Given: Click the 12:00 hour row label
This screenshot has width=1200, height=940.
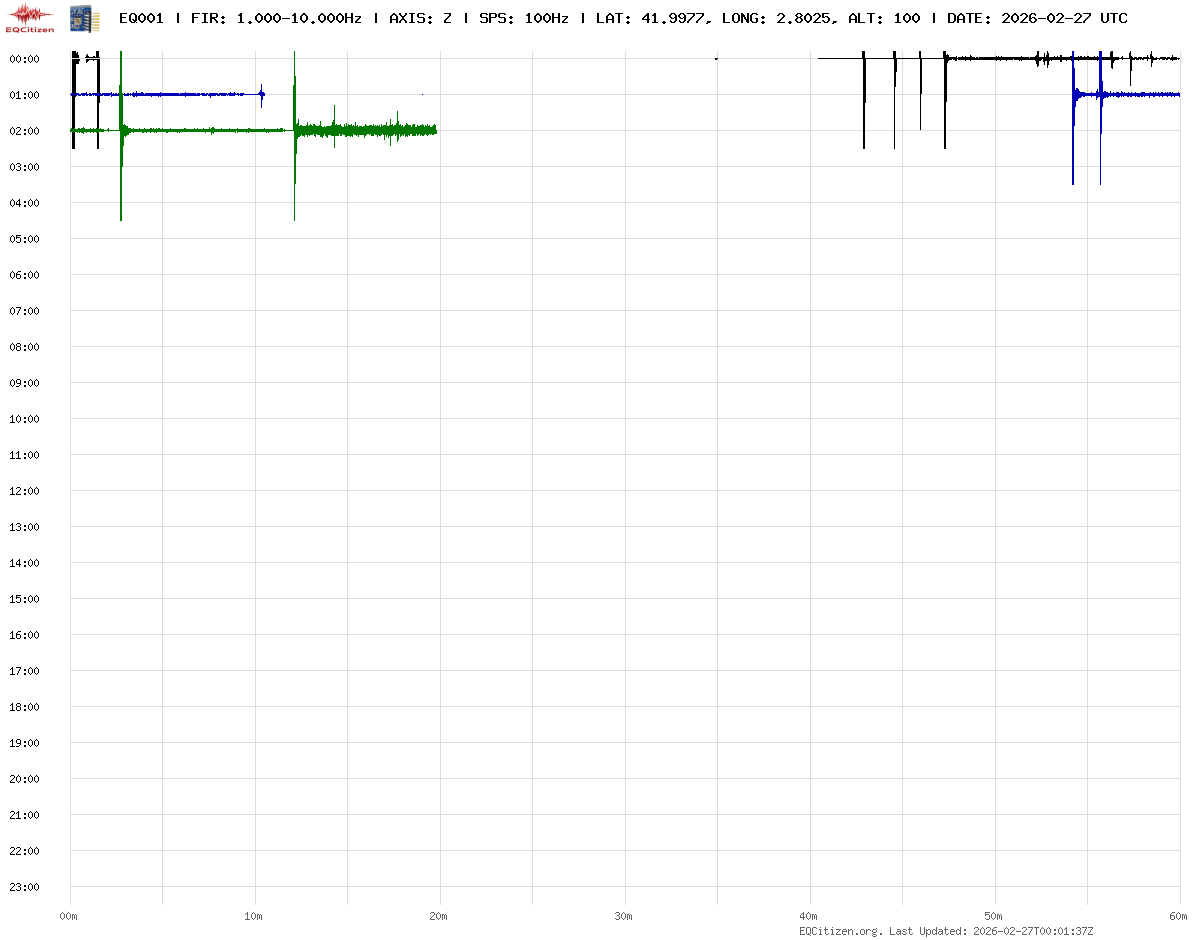Looking at the screenshot, I should pos(23,491).
